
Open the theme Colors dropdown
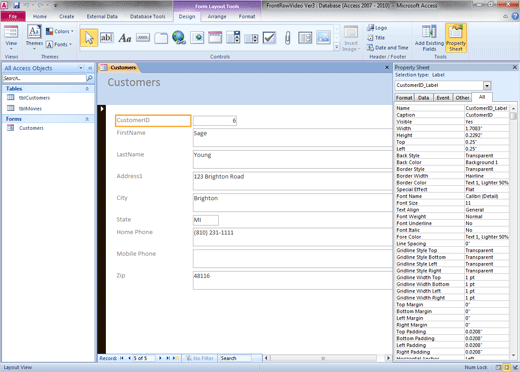pos(60,31)
